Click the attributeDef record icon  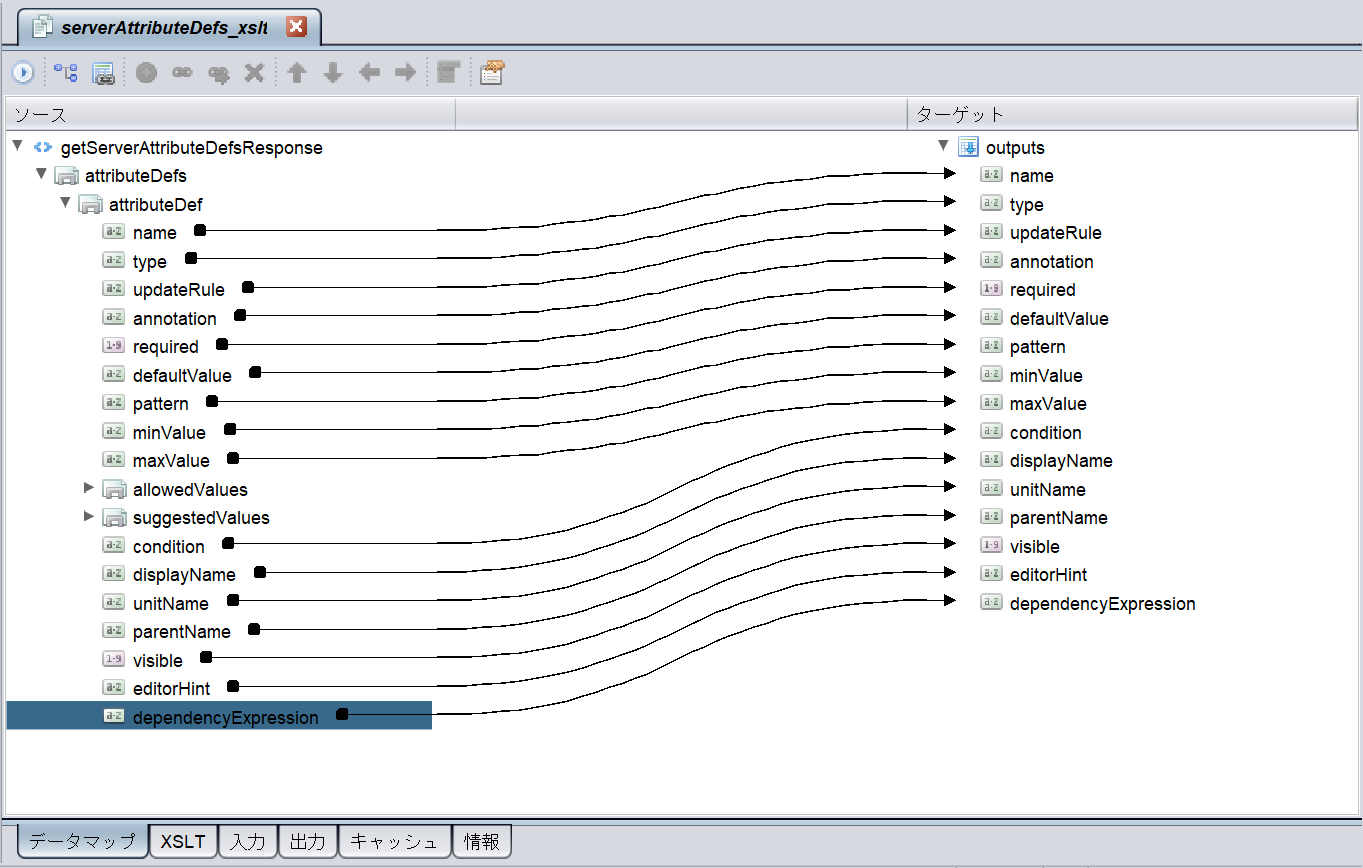[90, 204]
